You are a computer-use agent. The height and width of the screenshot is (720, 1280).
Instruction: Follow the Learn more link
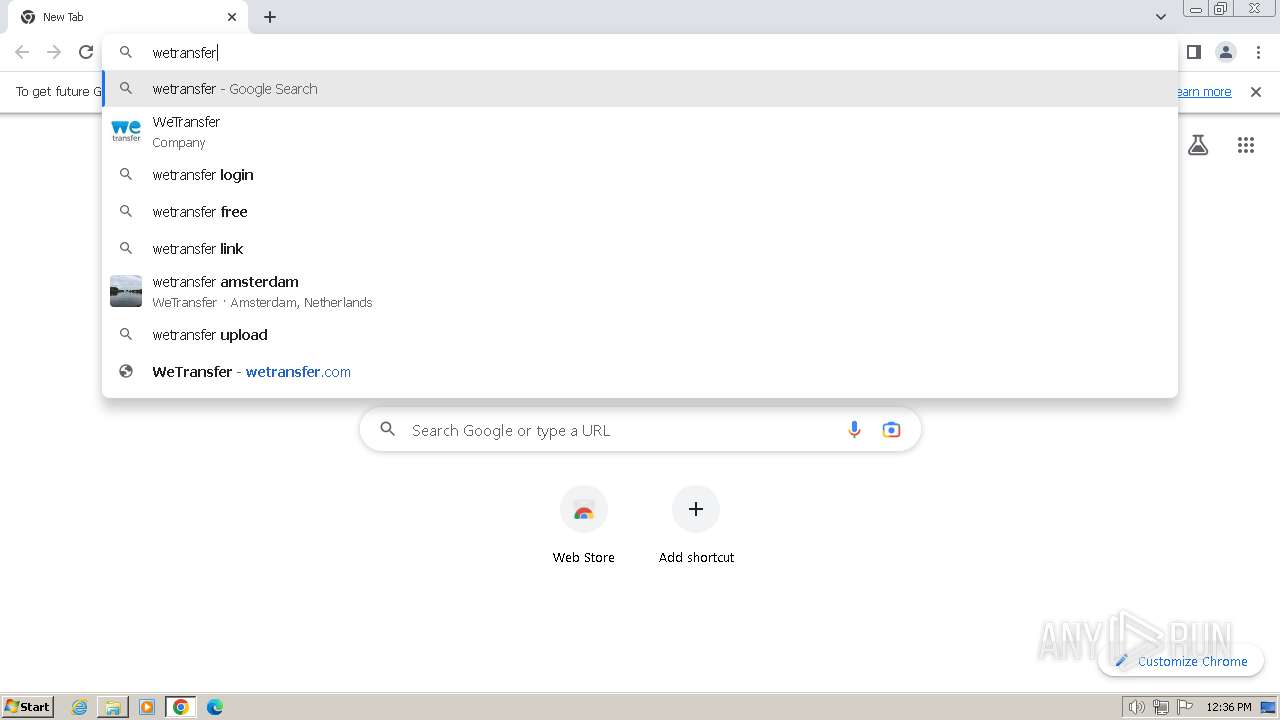click(x=1203, y=92)
